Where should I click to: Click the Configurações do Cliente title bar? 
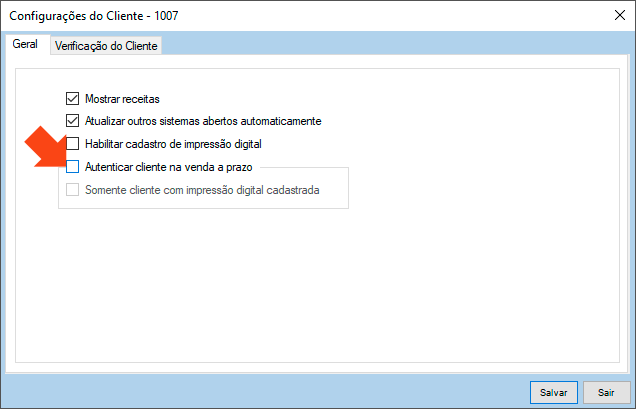[x=300, y=15]
